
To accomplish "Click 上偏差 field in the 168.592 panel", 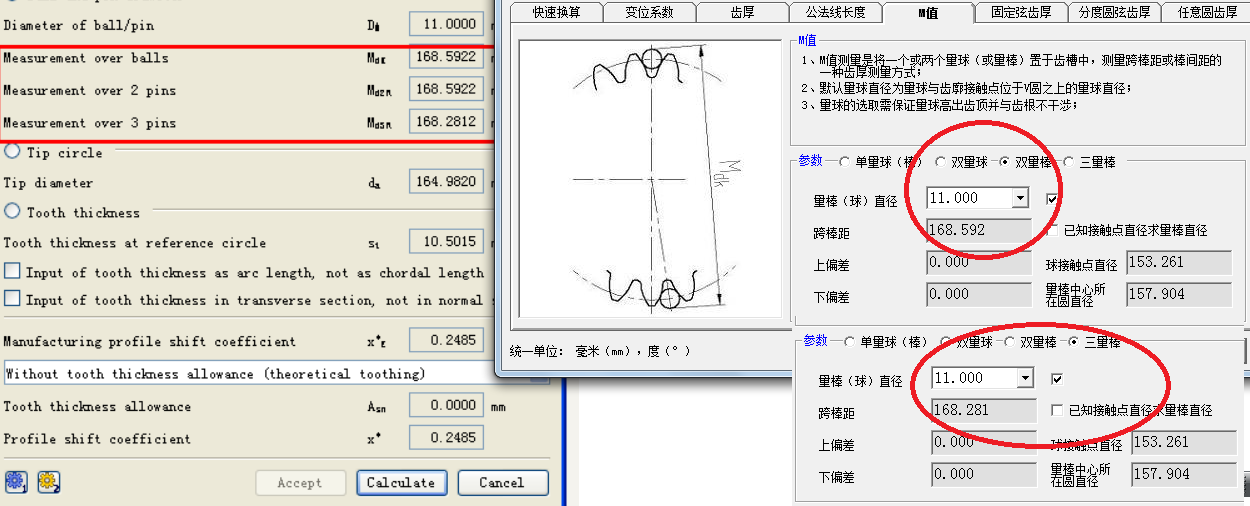I will pos(978,262).
